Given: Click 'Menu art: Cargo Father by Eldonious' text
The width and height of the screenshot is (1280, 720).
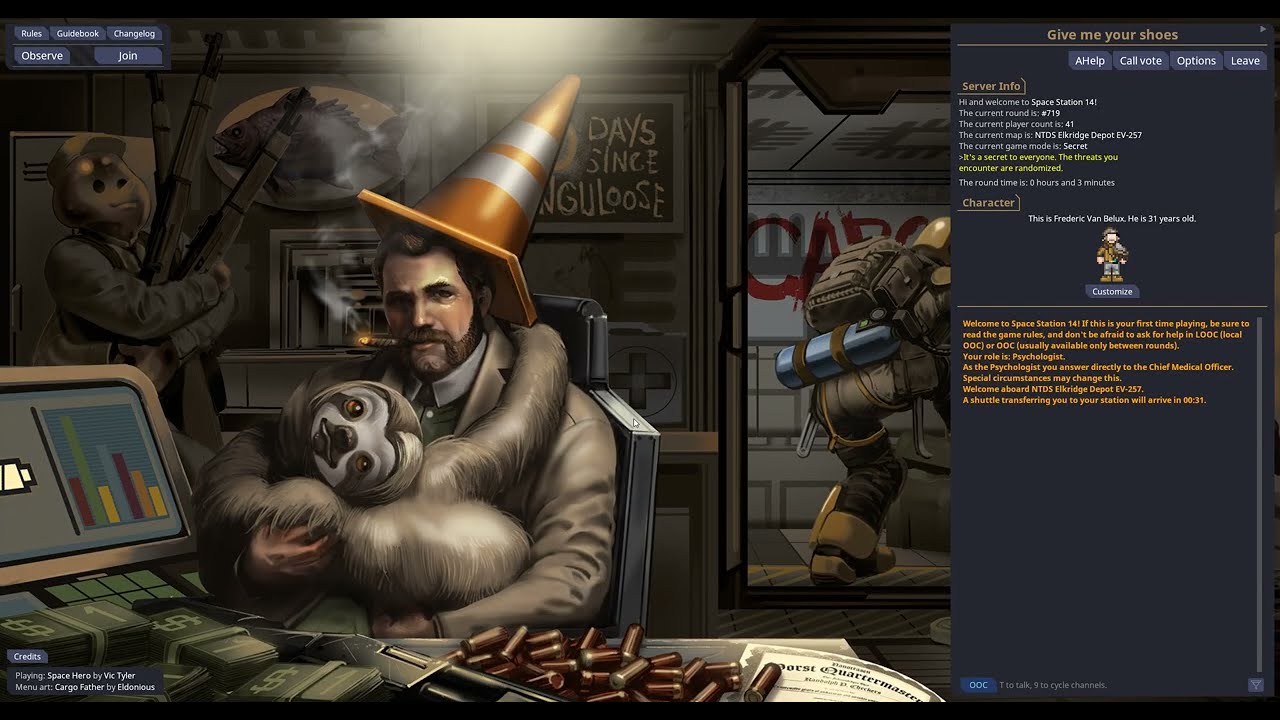Looking at the screenshot, I should click(85, 687).
